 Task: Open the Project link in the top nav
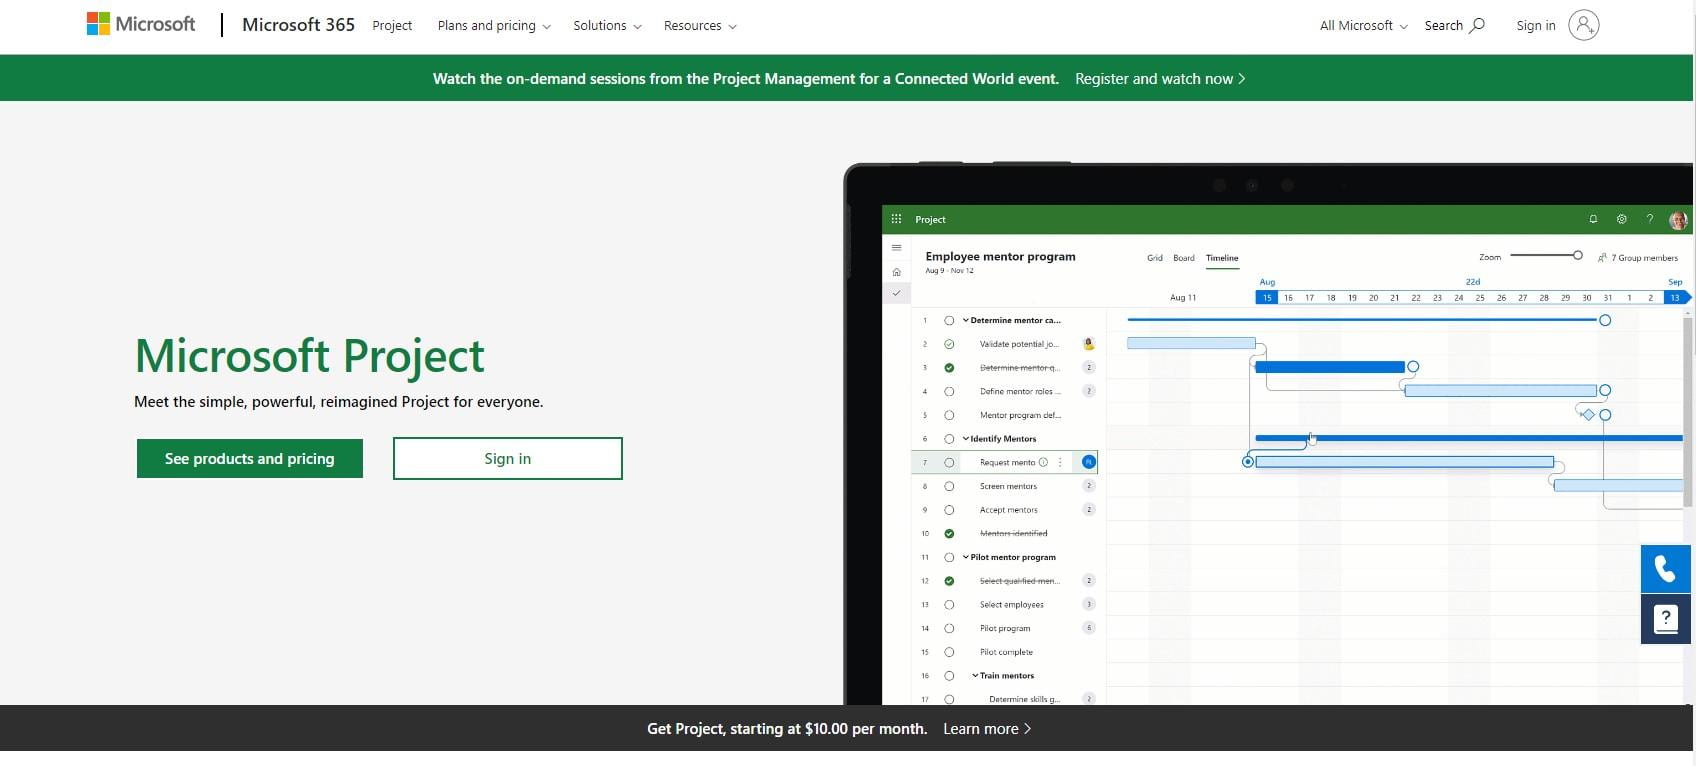click(392, 26)
